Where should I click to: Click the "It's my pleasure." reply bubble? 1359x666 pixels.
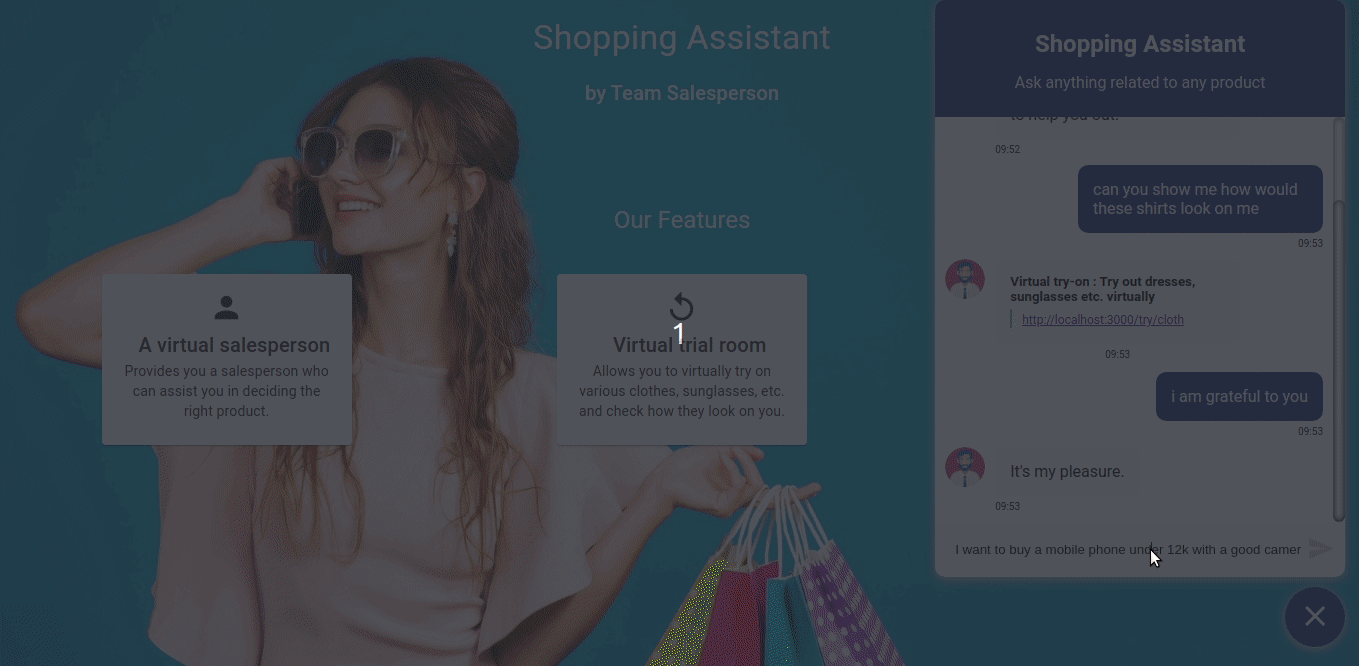pyautogui.click(x=1067, y=471)
